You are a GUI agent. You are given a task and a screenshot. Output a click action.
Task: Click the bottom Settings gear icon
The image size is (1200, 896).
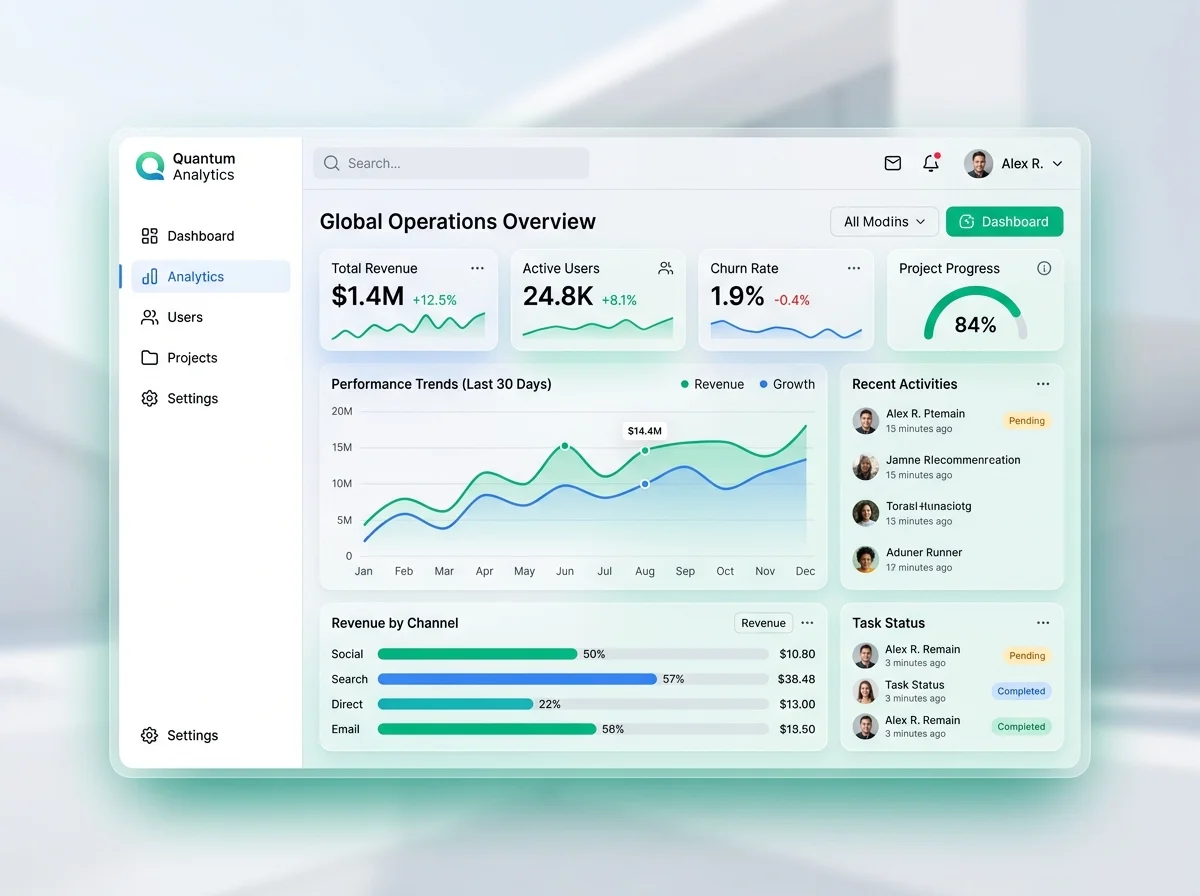[150, 735]
